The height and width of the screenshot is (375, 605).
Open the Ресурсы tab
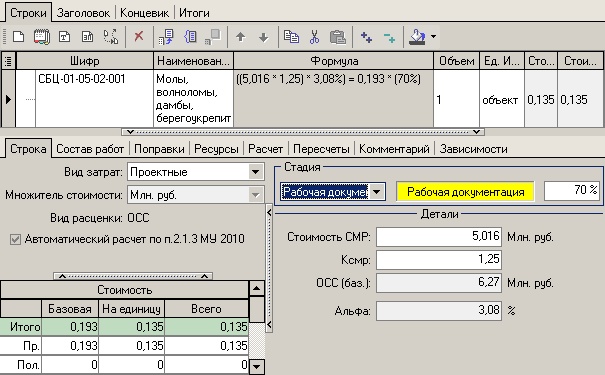coord(216,149)
